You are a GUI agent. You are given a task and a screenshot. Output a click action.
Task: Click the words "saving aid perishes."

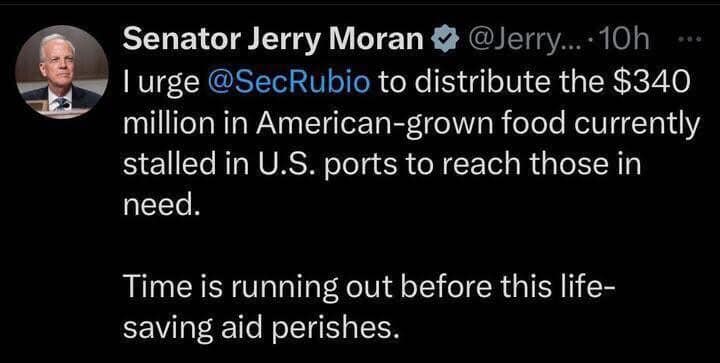[259, 329]
